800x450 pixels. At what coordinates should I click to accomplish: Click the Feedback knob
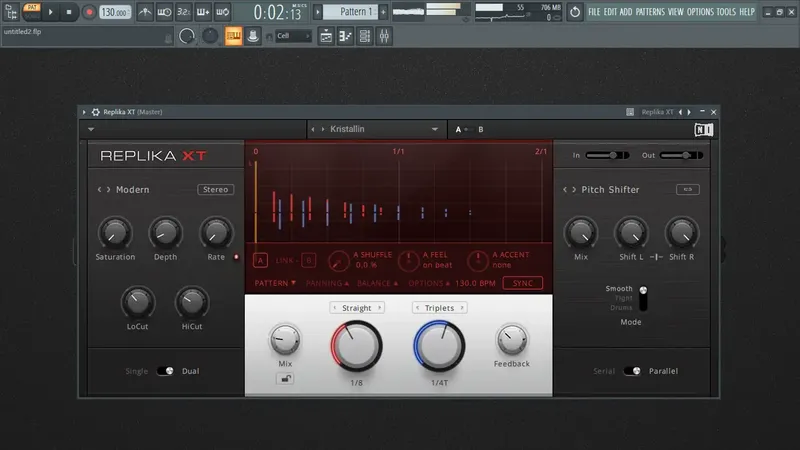pos(512,340)
